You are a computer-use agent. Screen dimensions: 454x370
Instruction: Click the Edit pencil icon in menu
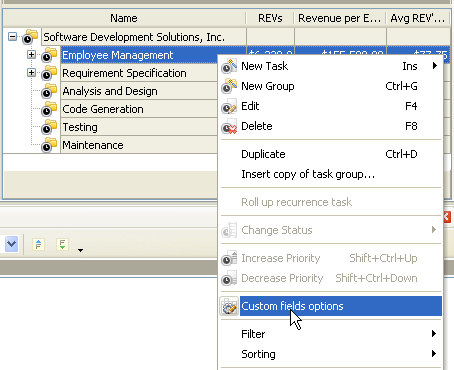click(229, 106)
